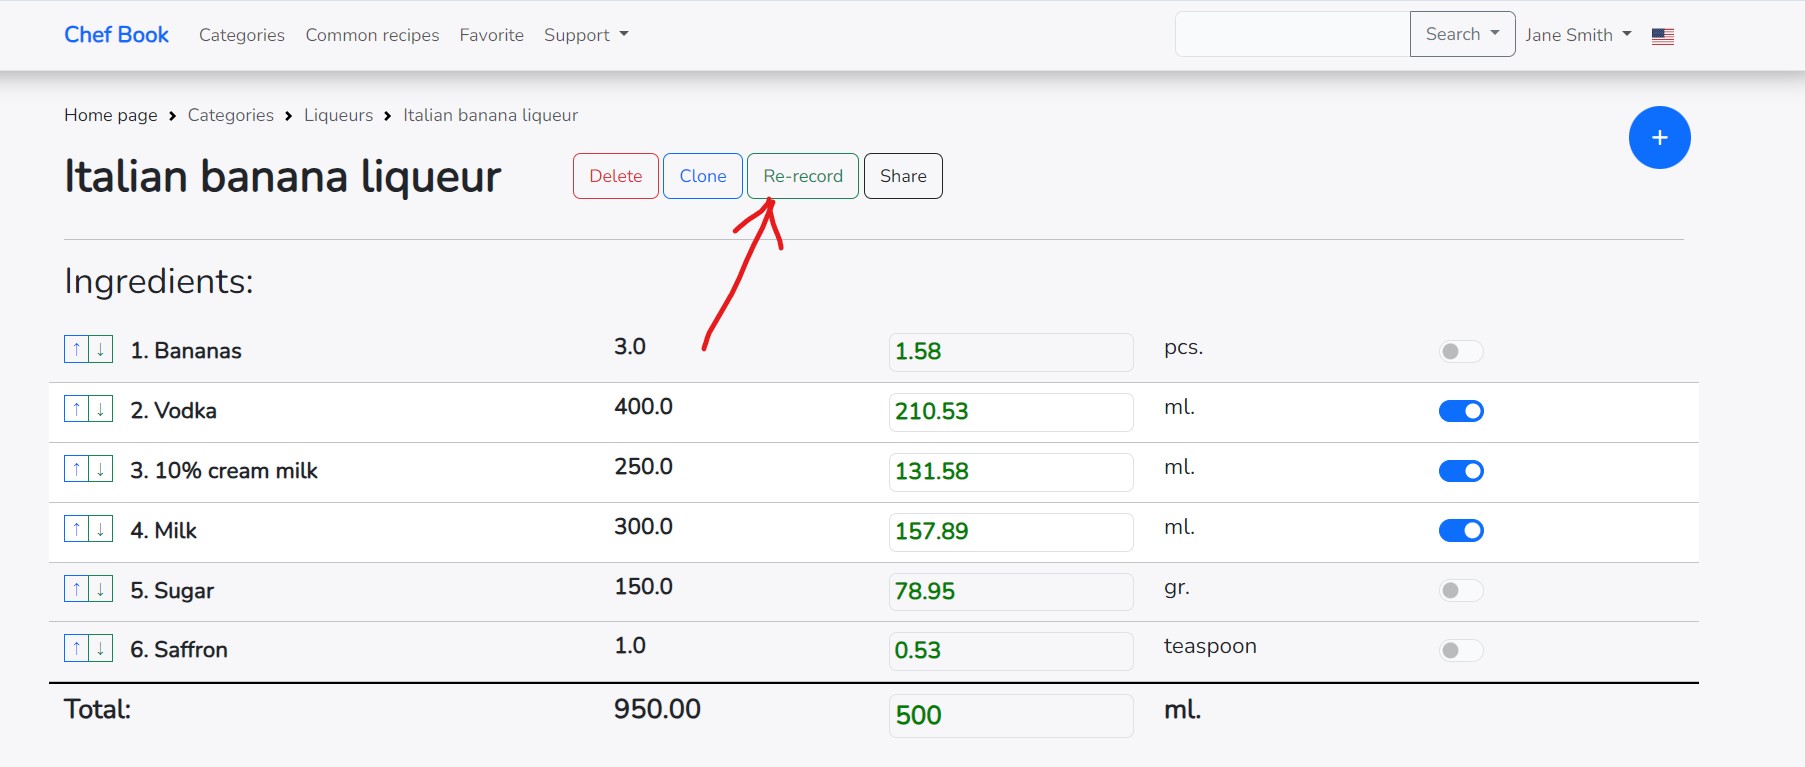Click the US flag language icon
The height and width of the screenshot is (767, 1805).
[1662, 36]
